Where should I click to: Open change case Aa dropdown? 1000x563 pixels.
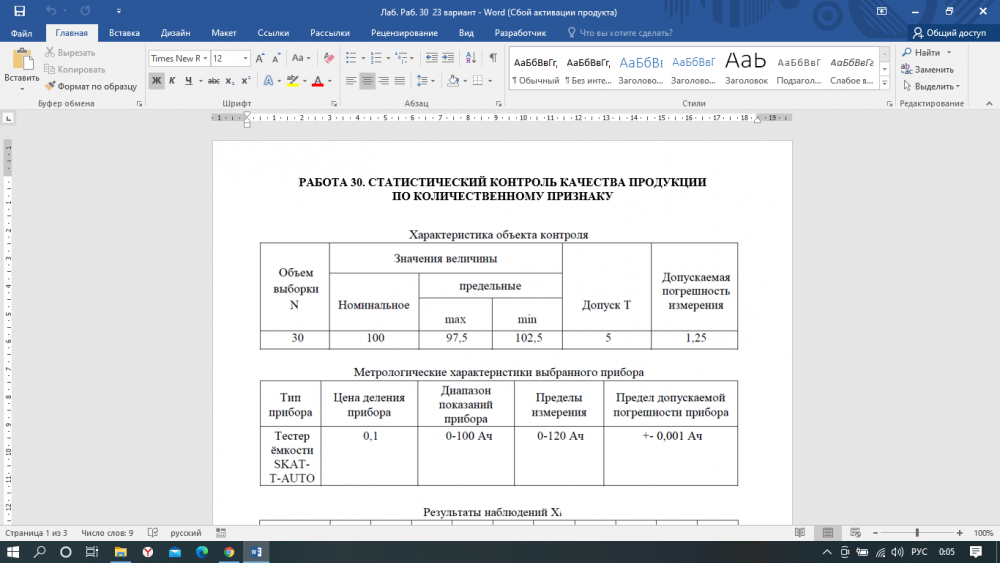[x=300, y=58]
